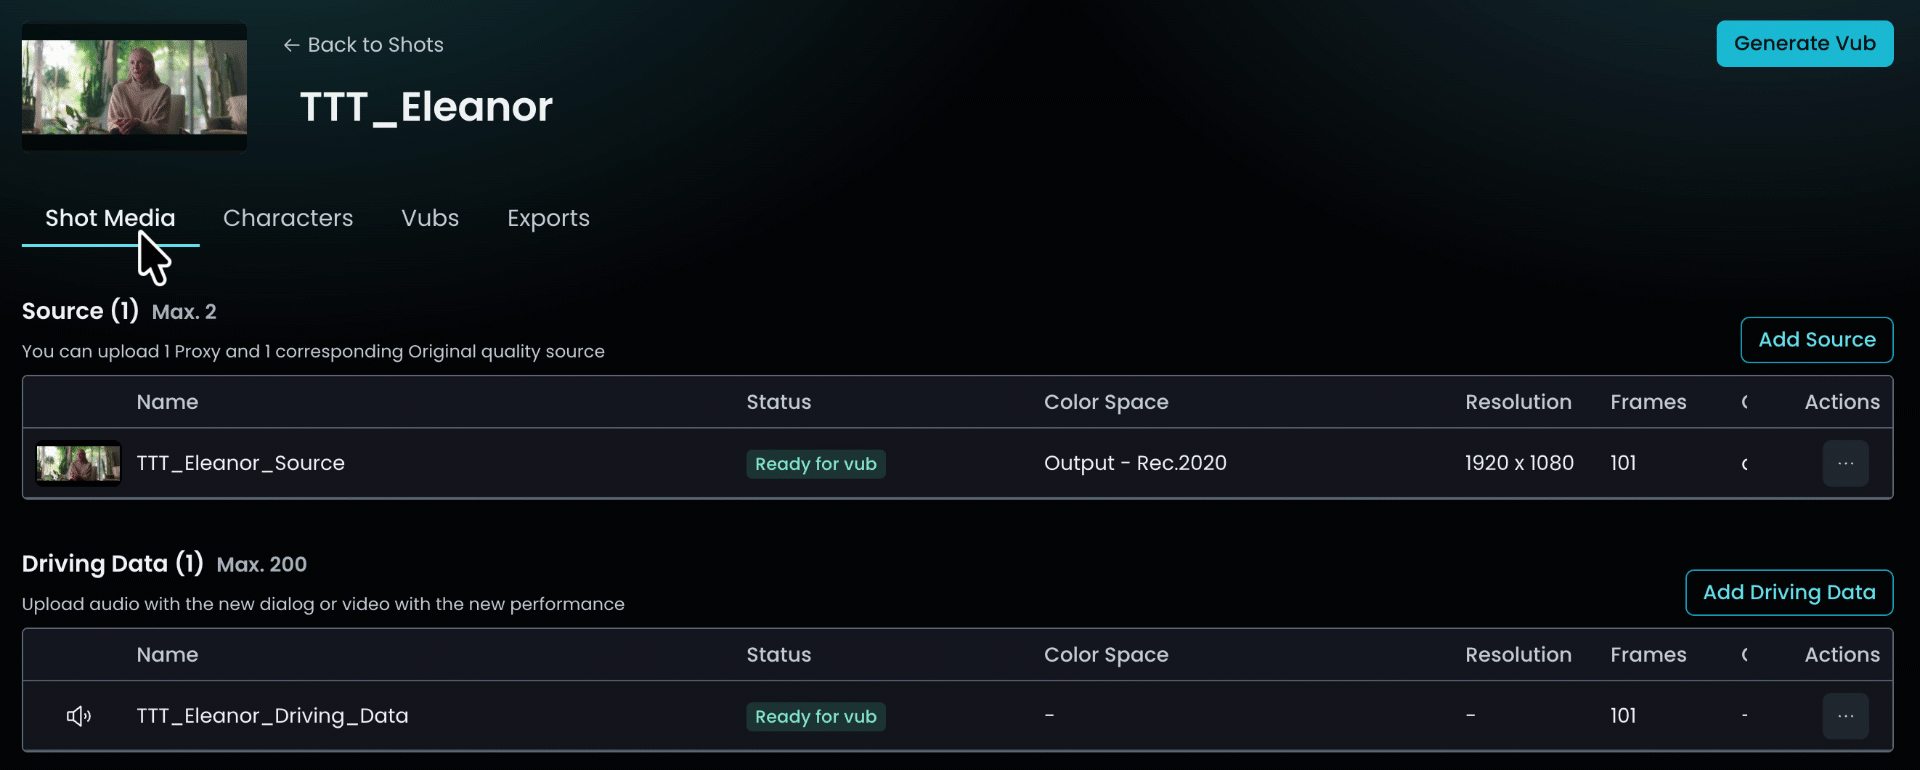The height and width of the screenshot is (770, 1920).
Task: Click Name header in Driving Data table
Action: click(x=167, y=655)
